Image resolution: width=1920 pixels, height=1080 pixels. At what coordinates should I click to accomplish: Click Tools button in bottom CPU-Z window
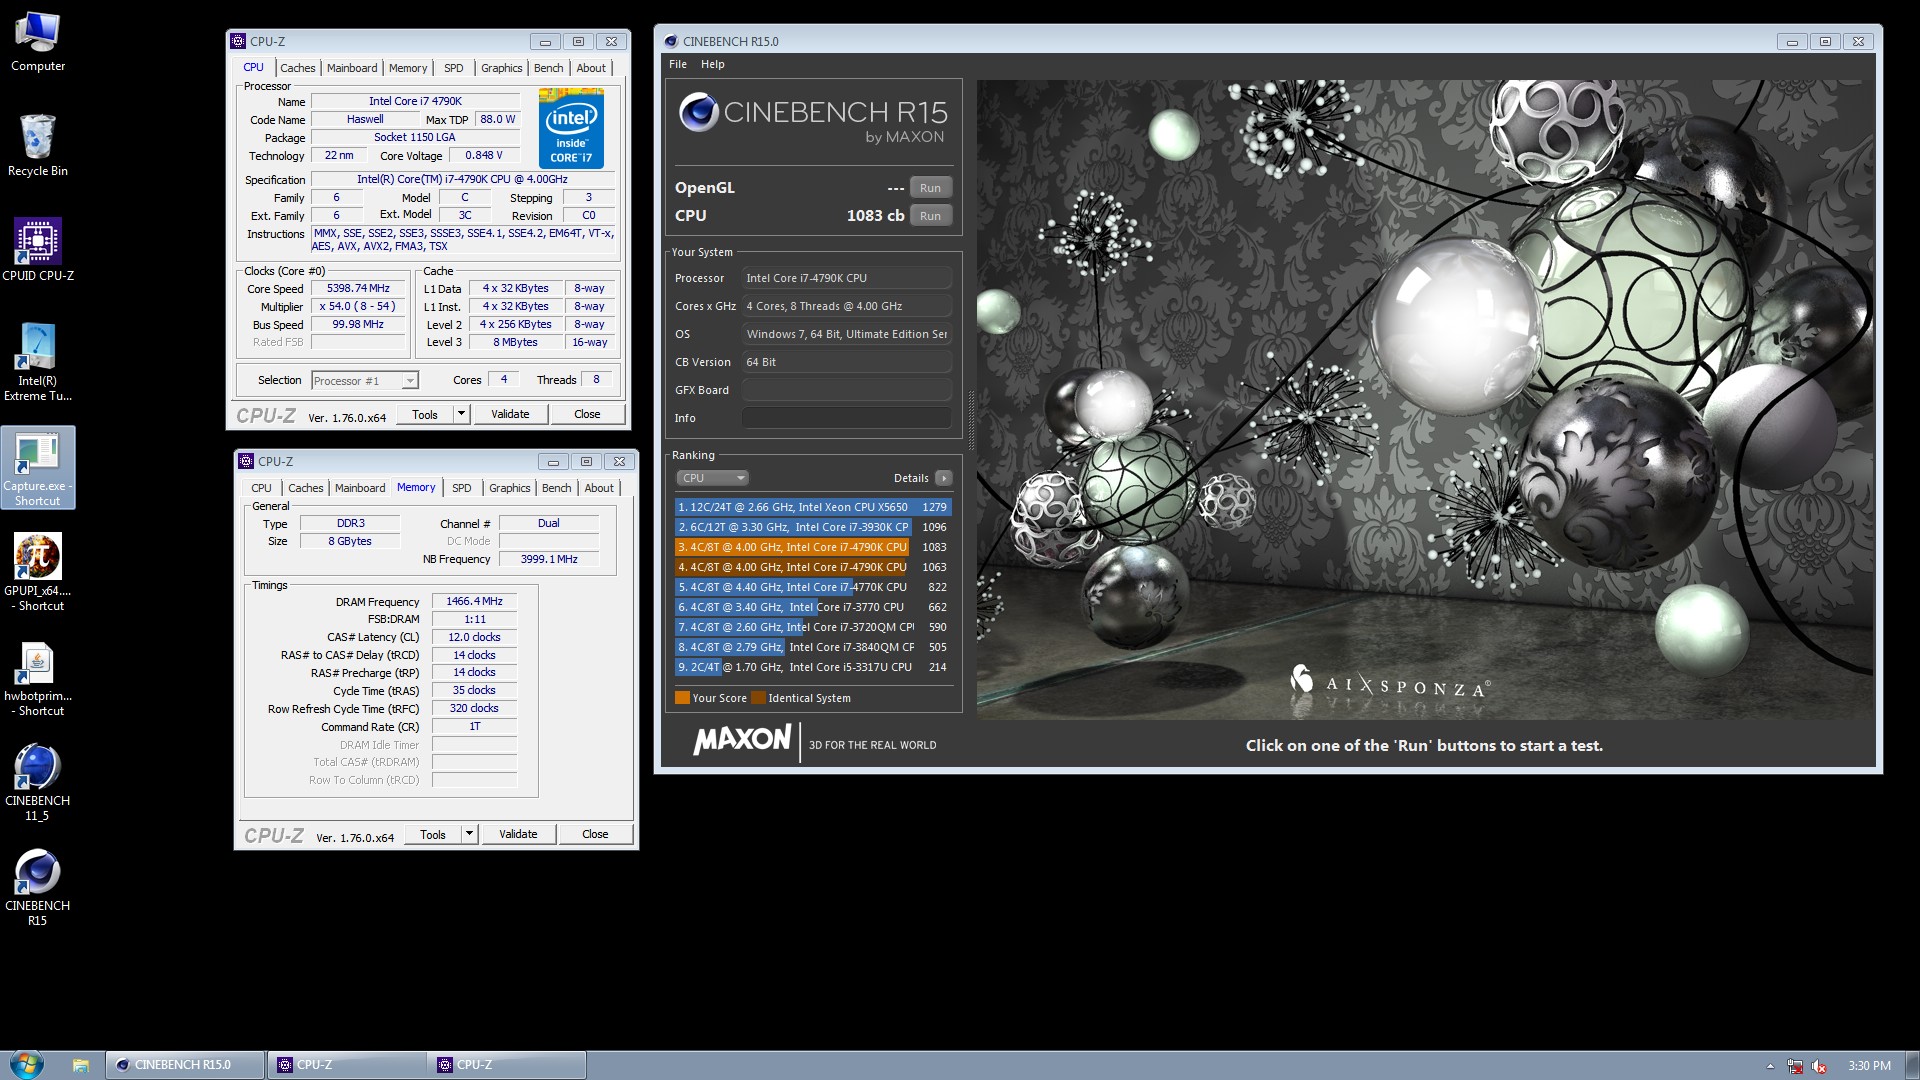pyautogui.click(x=433, y=834)
